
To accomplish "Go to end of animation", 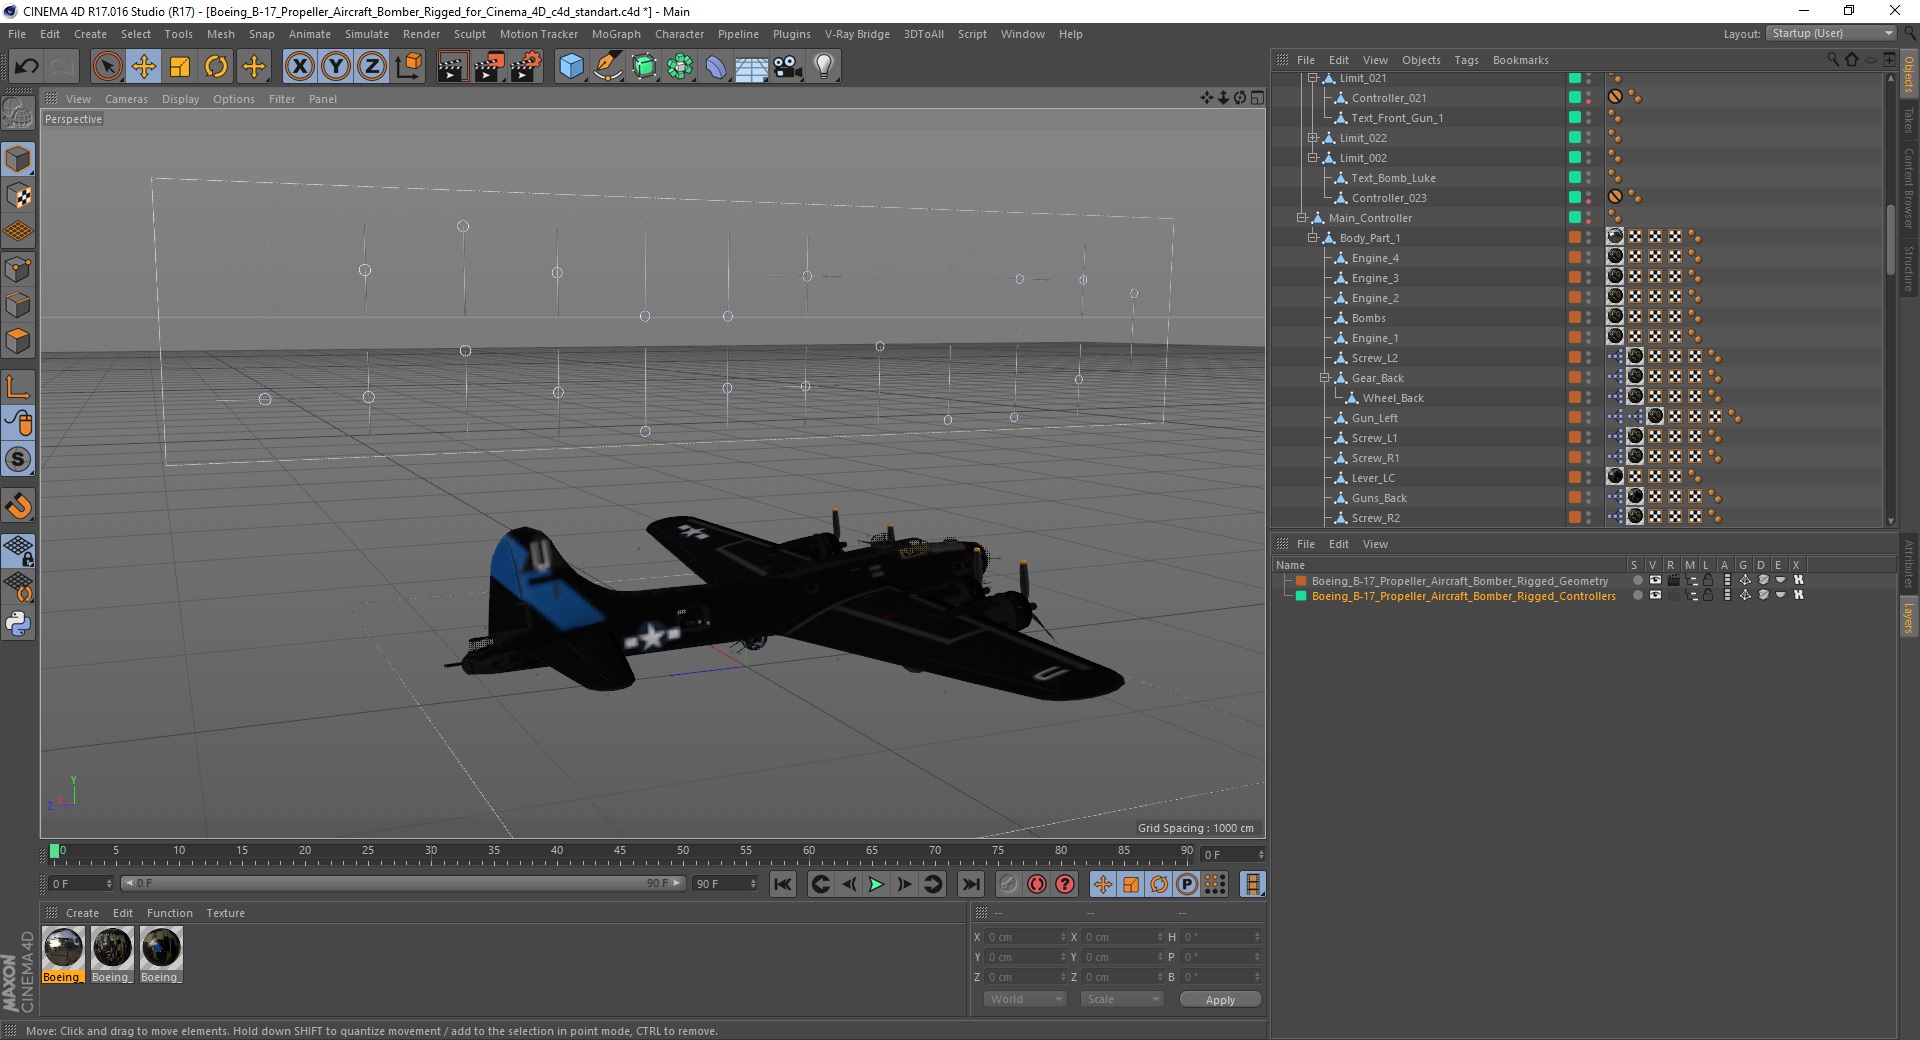I will [971, 884].
